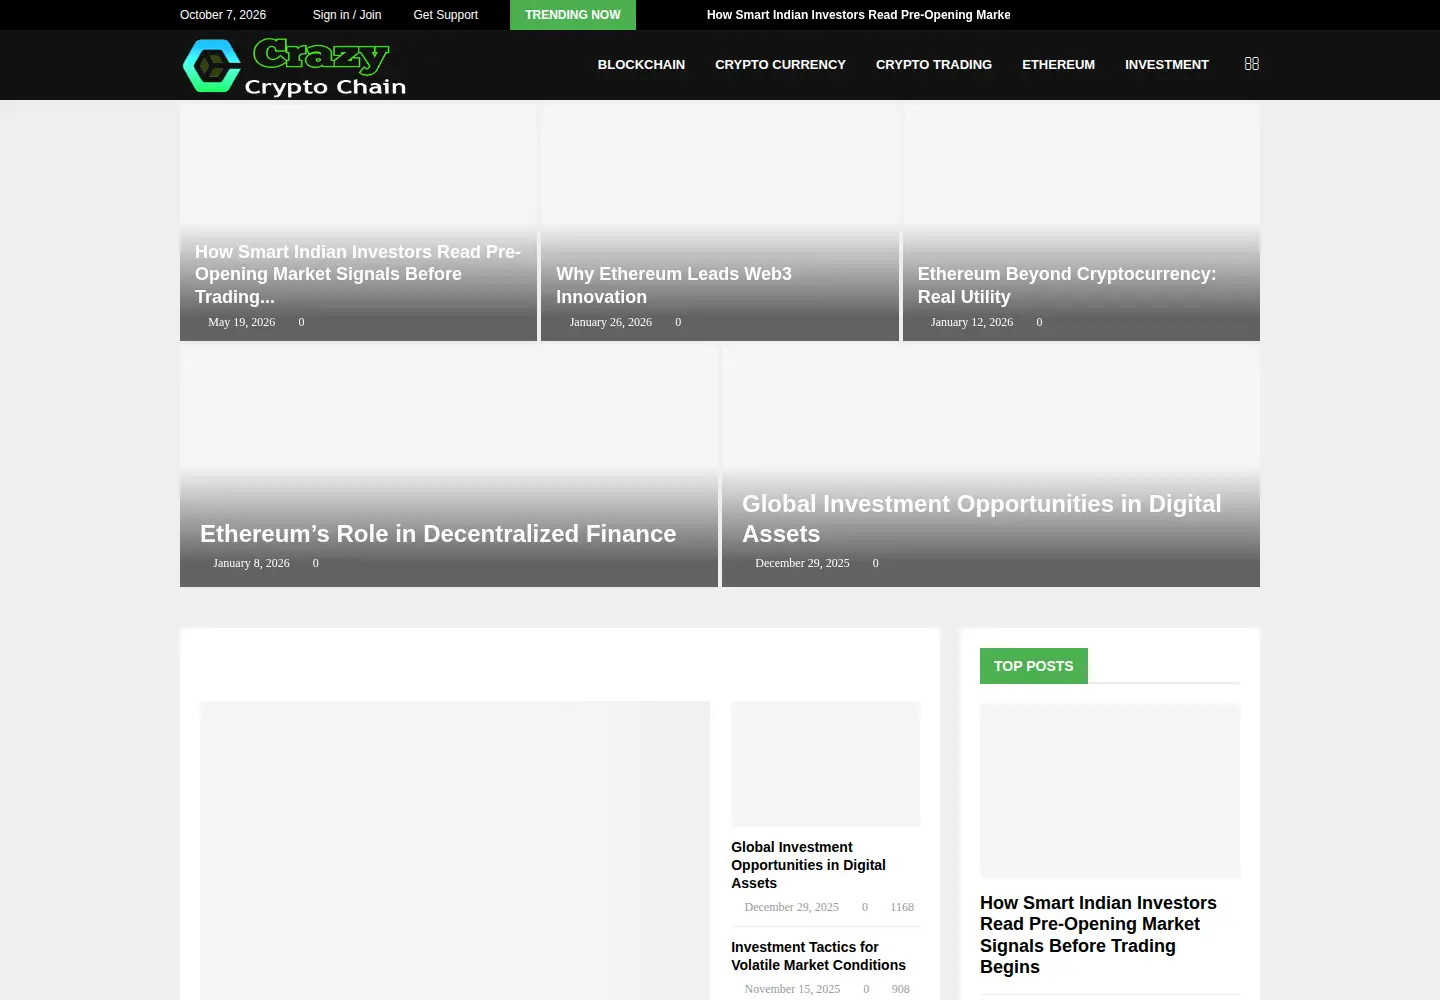The height and width of the screenshot is (1000, 1440).
Task: Open 'Ethereum's Role in Decentralized Finance' article
Action: (438, 534)
